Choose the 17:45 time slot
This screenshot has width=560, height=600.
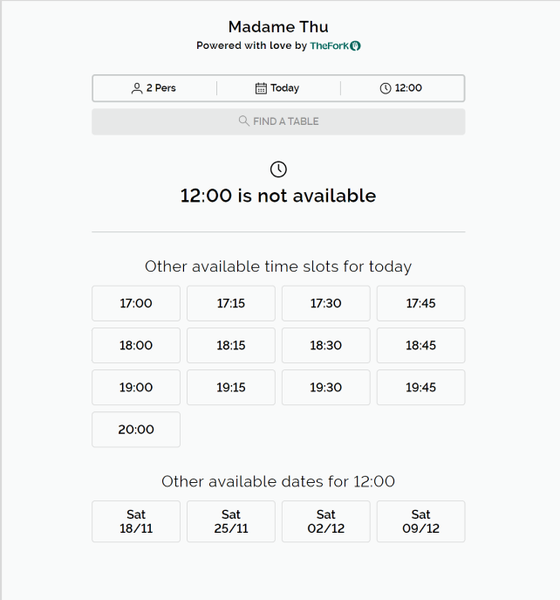tap(421, 303)
